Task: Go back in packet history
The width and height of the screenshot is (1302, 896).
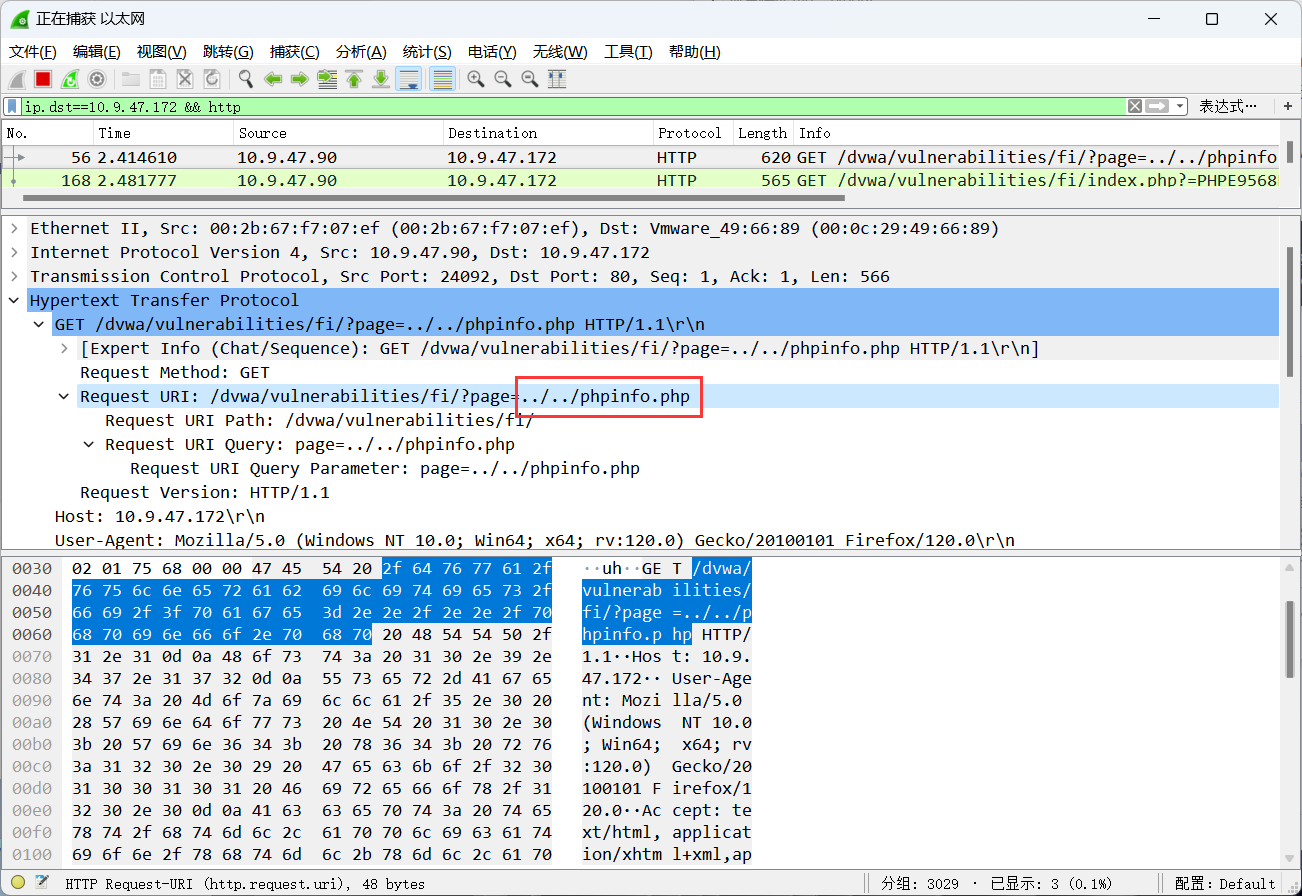Action: (x=273, y=79)
